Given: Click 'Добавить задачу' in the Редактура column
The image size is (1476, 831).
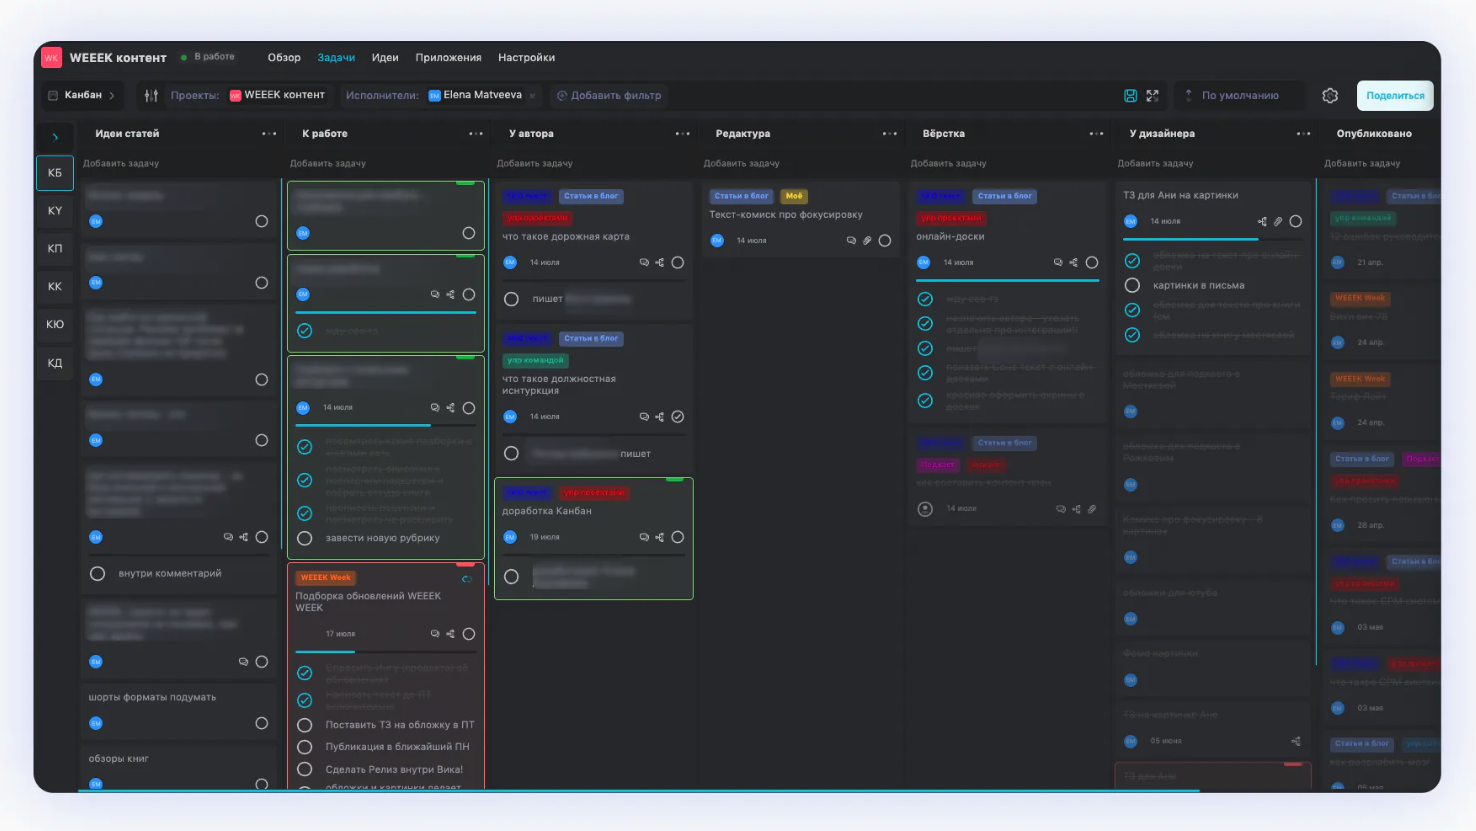Looking at the screenshot, I should tap(741, 163).
